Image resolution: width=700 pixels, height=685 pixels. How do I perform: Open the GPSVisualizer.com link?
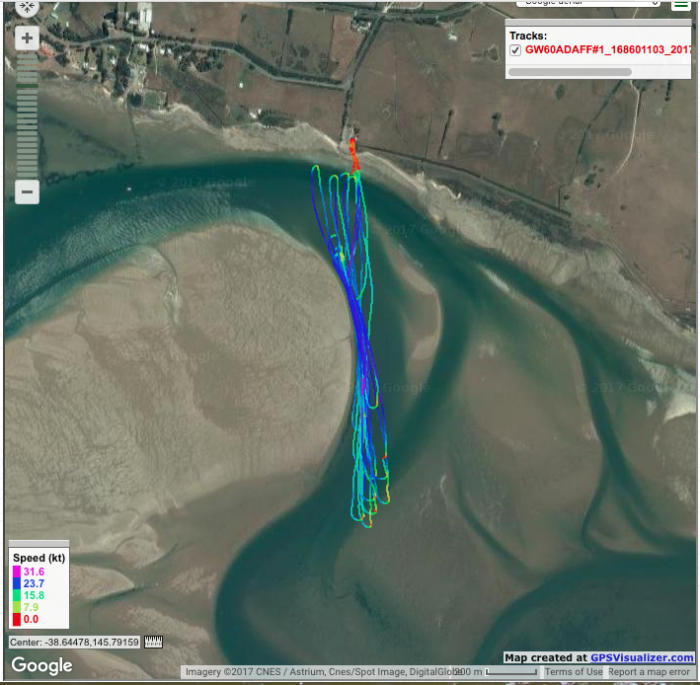642,657
